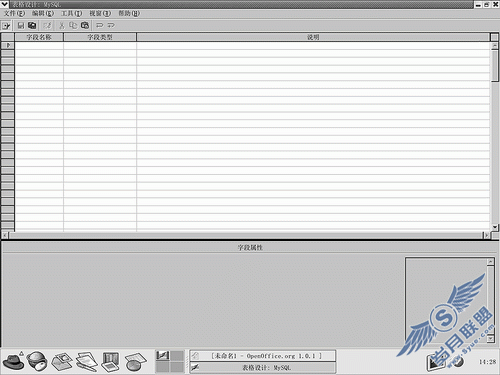Launch the web browser globe icon in panel
Image resolution: width=500 pixels, height=375 pixels.
pyautogui.click(x=37, y=361)
